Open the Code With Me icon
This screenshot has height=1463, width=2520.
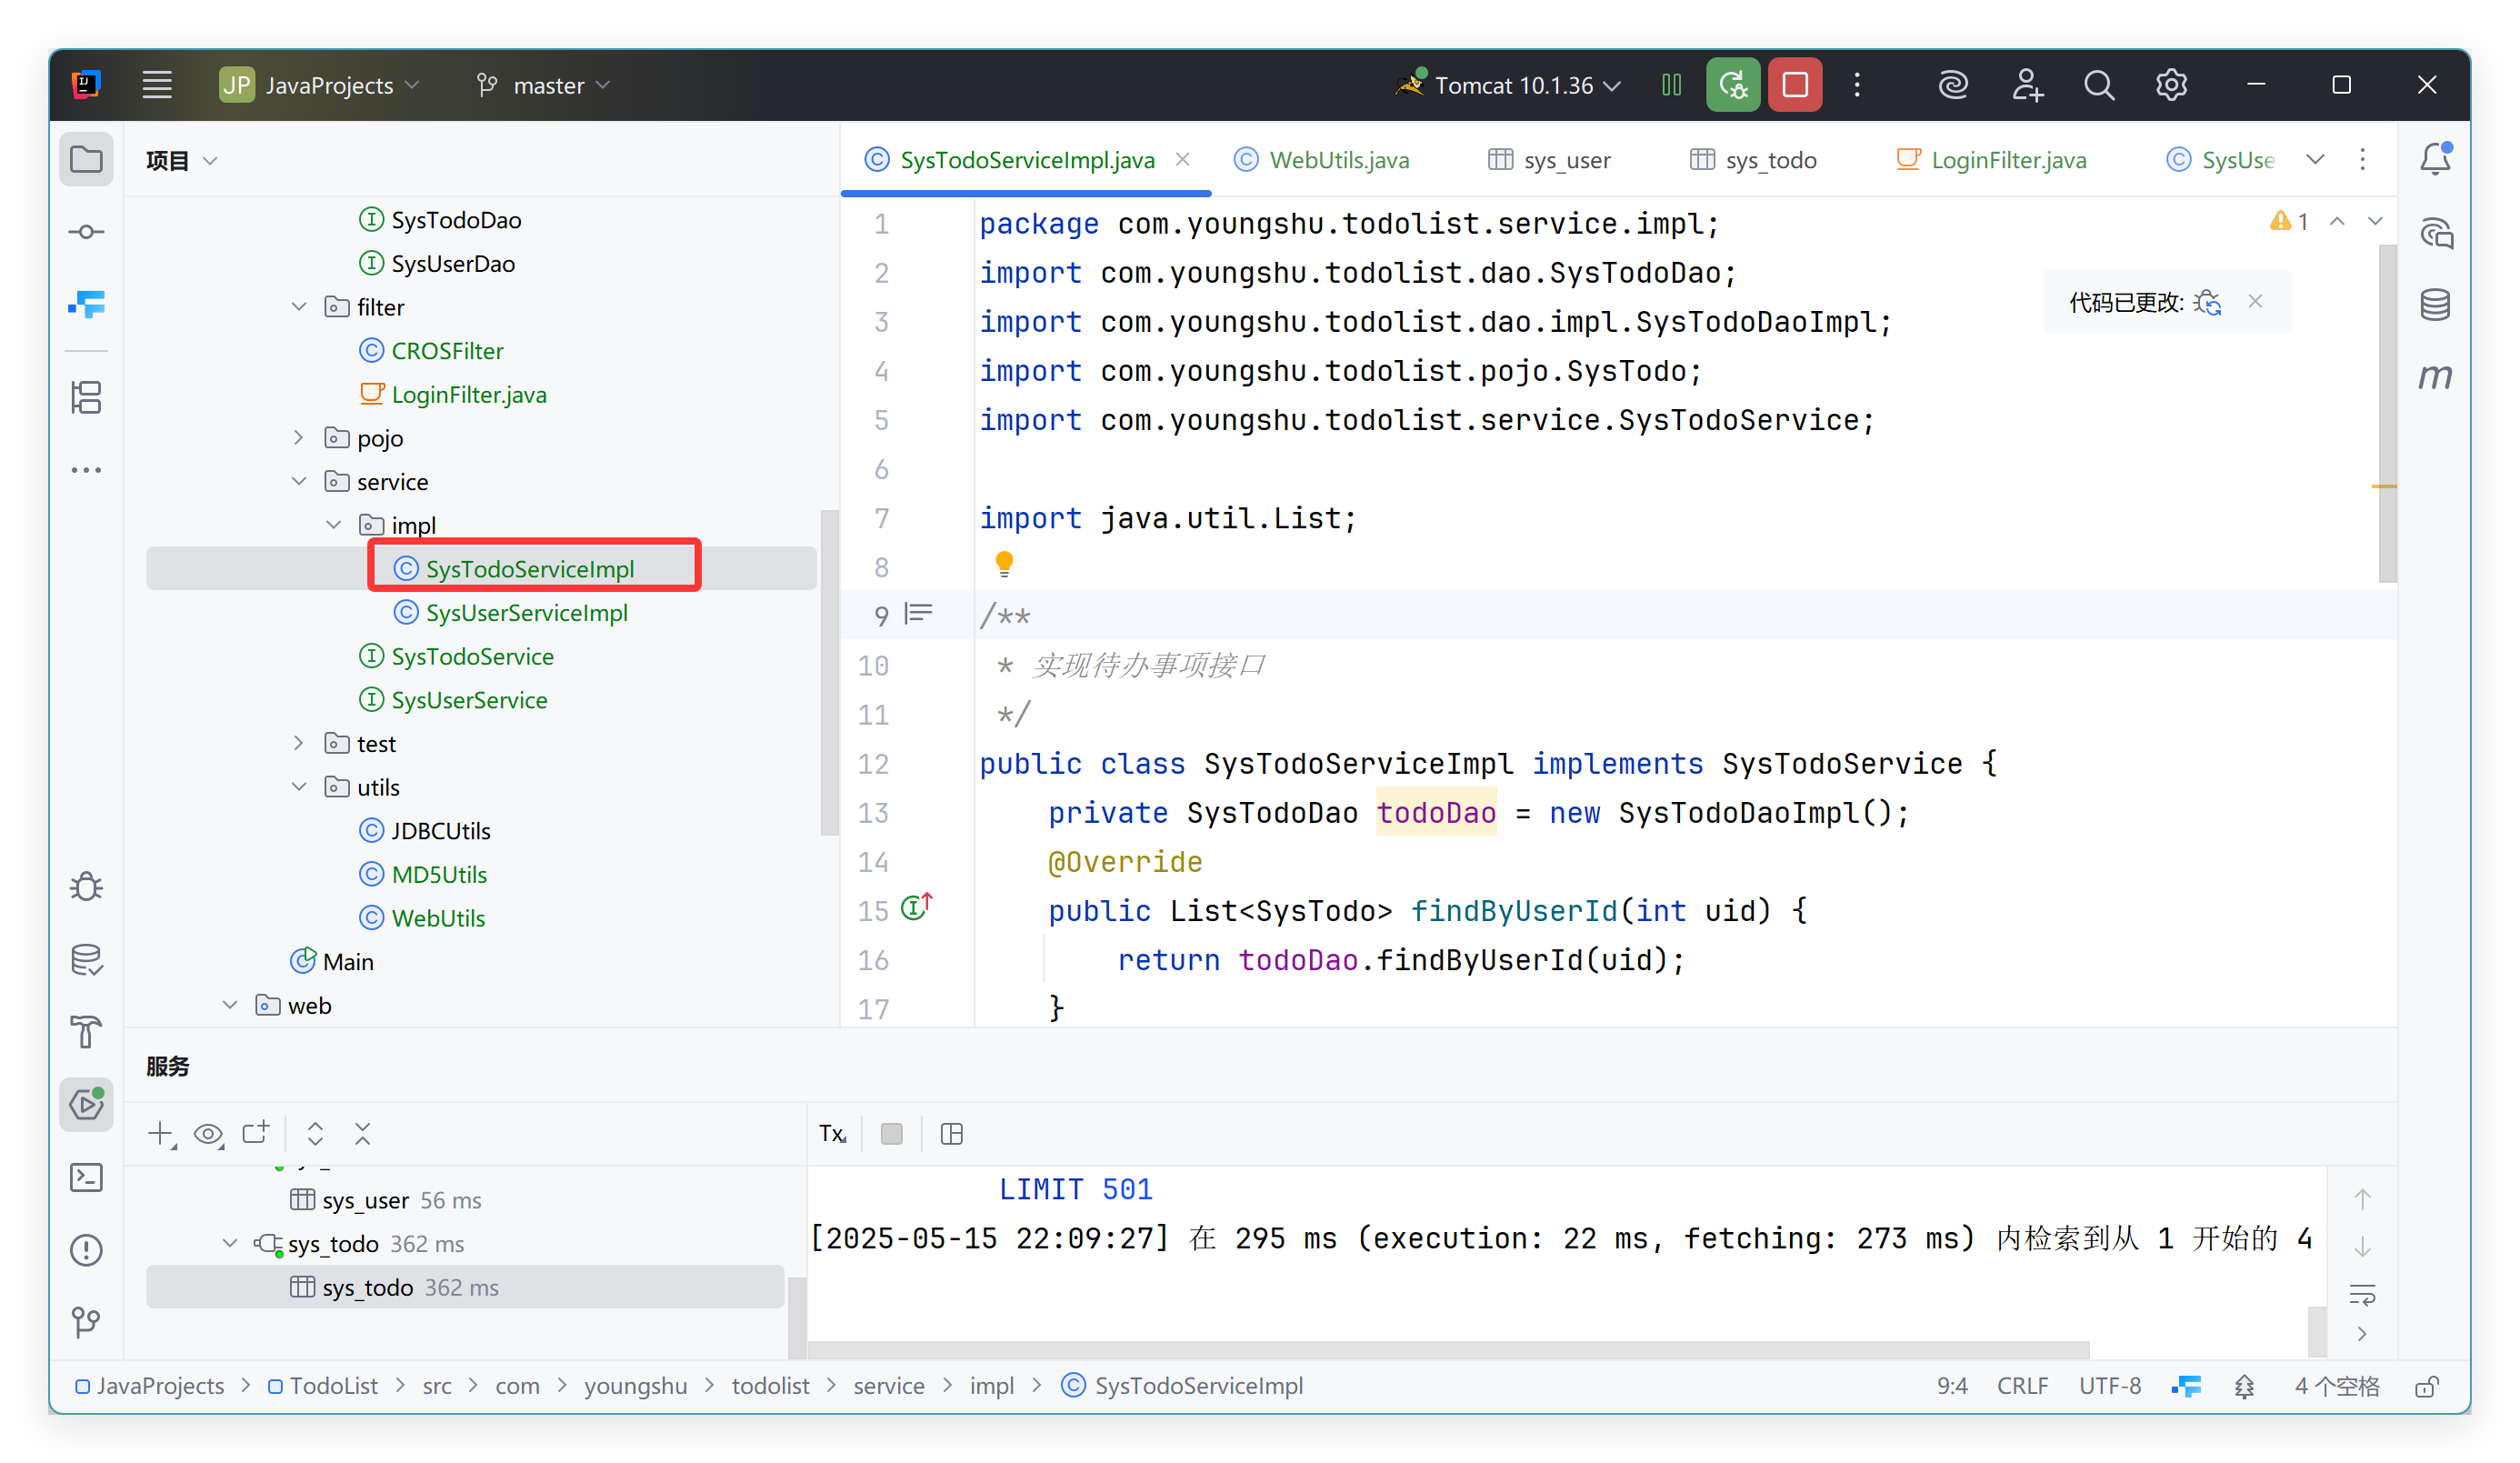click(x=2027, y=85)
